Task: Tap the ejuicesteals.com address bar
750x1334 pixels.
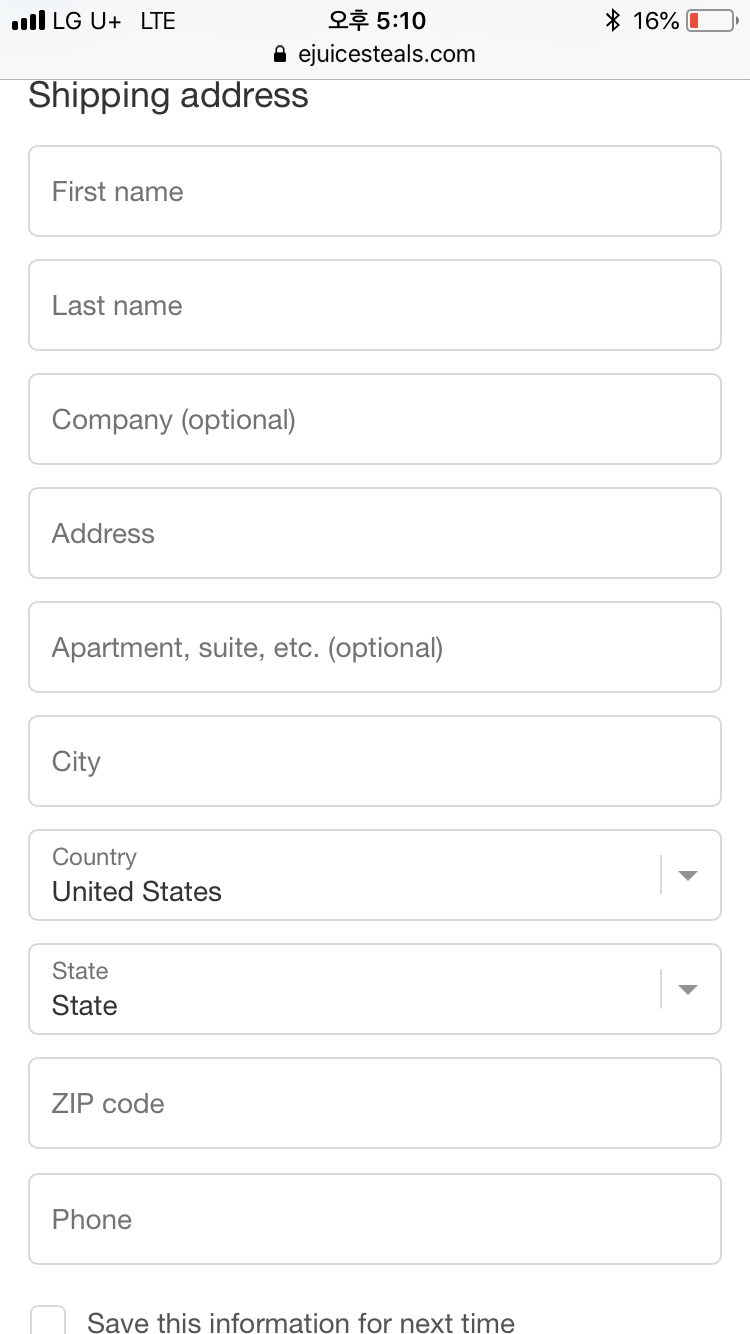Action: click(x=386, y=54)
